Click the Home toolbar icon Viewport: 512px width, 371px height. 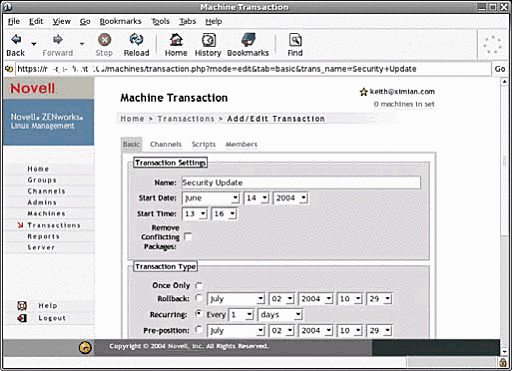coord(176,40)
